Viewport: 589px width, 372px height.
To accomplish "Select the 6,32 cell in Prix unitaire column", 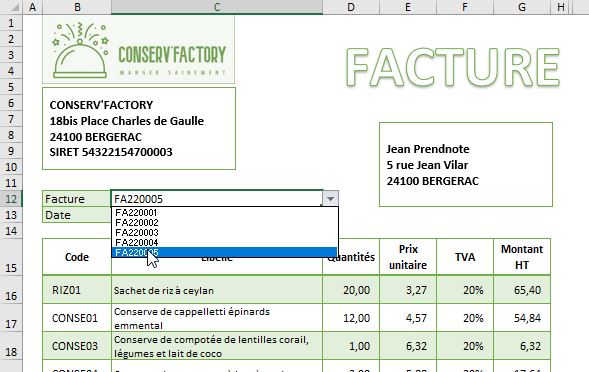I will click(x=408, y=346).
